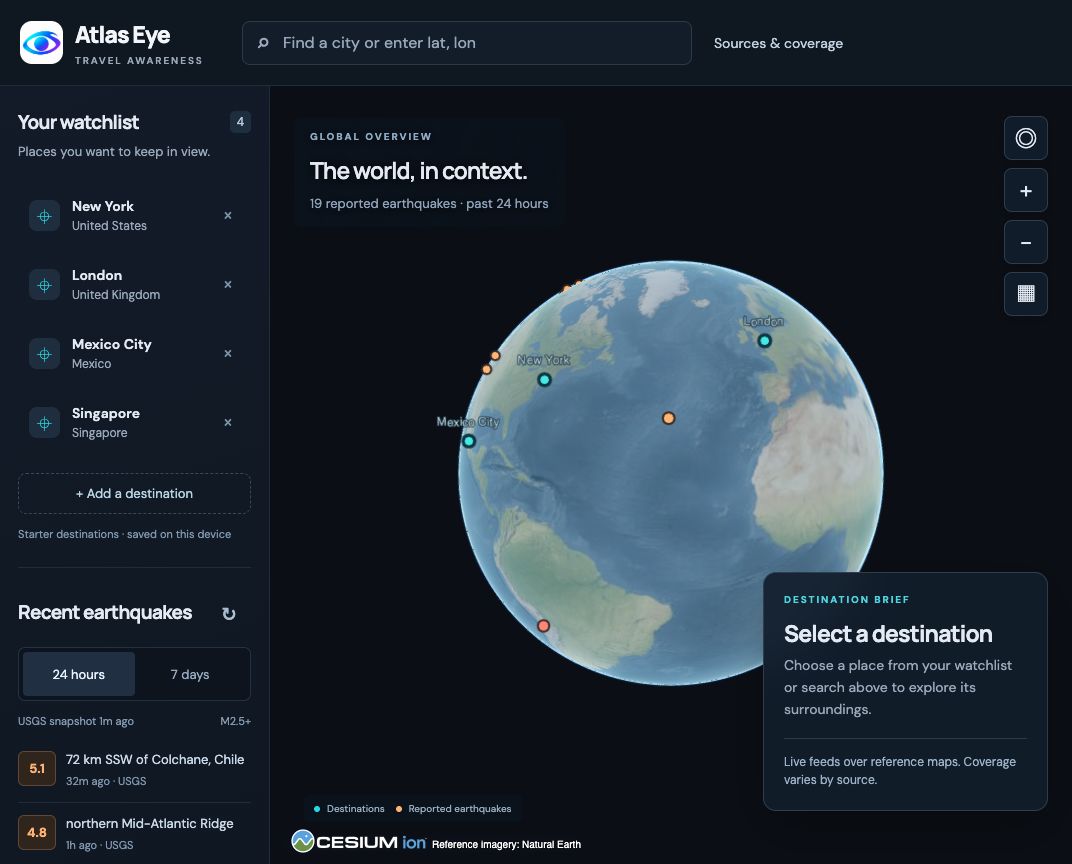1072x864 pixels.
Task: Click the M2.5+ magnitude filter label
Action: (x=235, y=721)
